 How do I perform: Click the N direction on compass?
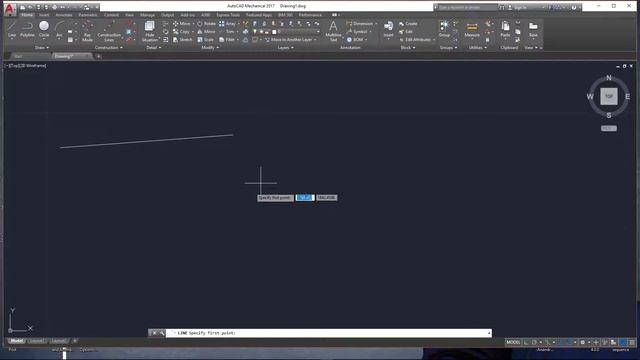click(609, 78)
